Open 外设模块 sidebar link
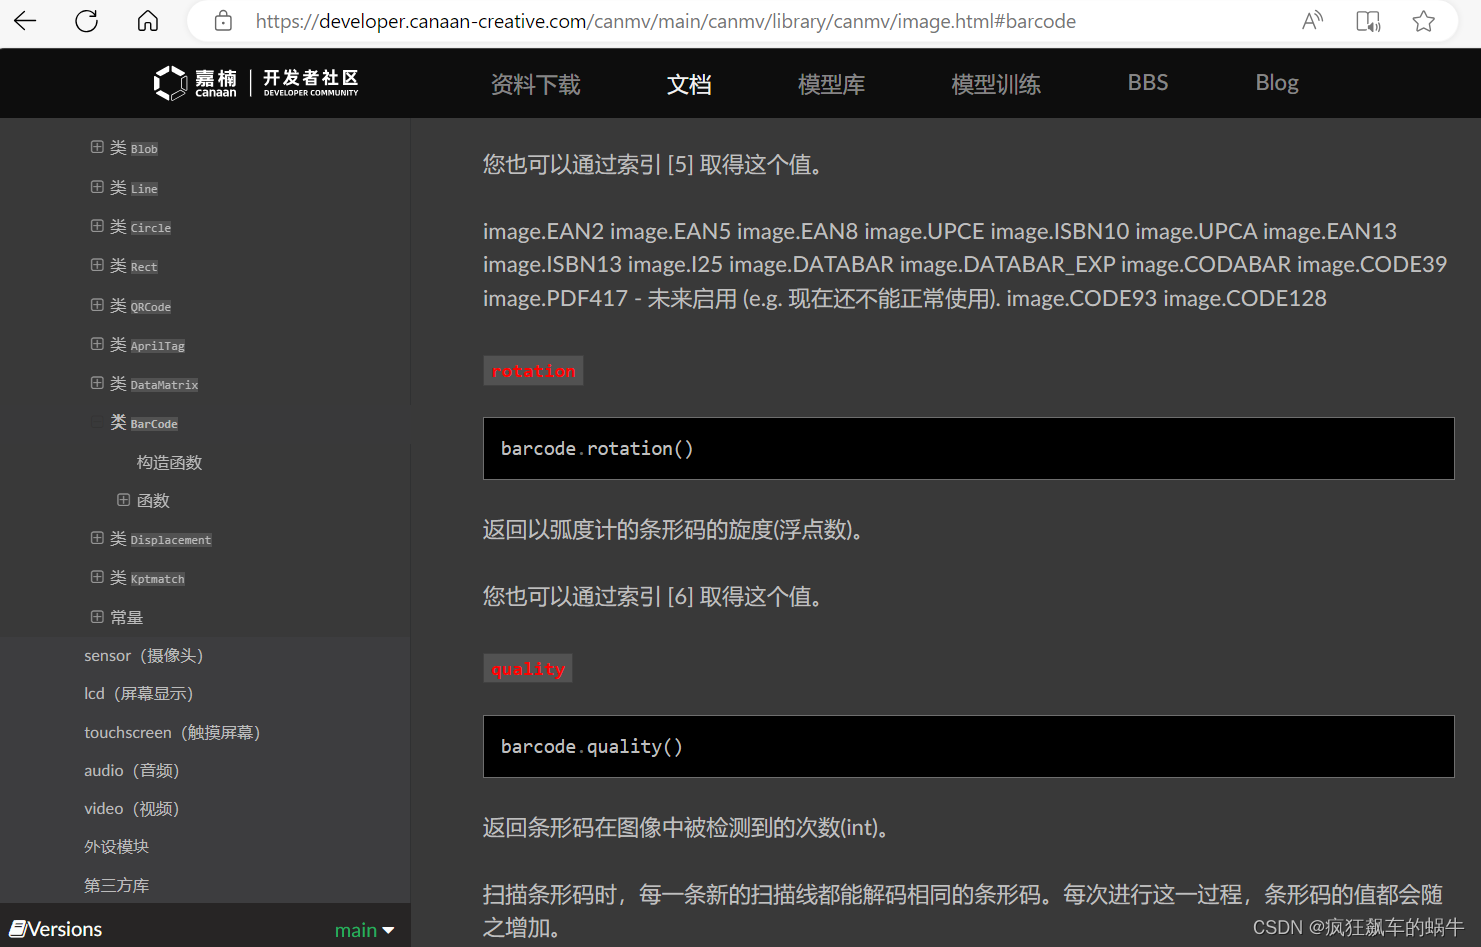The height and width of the screenshot is (947, 1481). click(116, 847)
